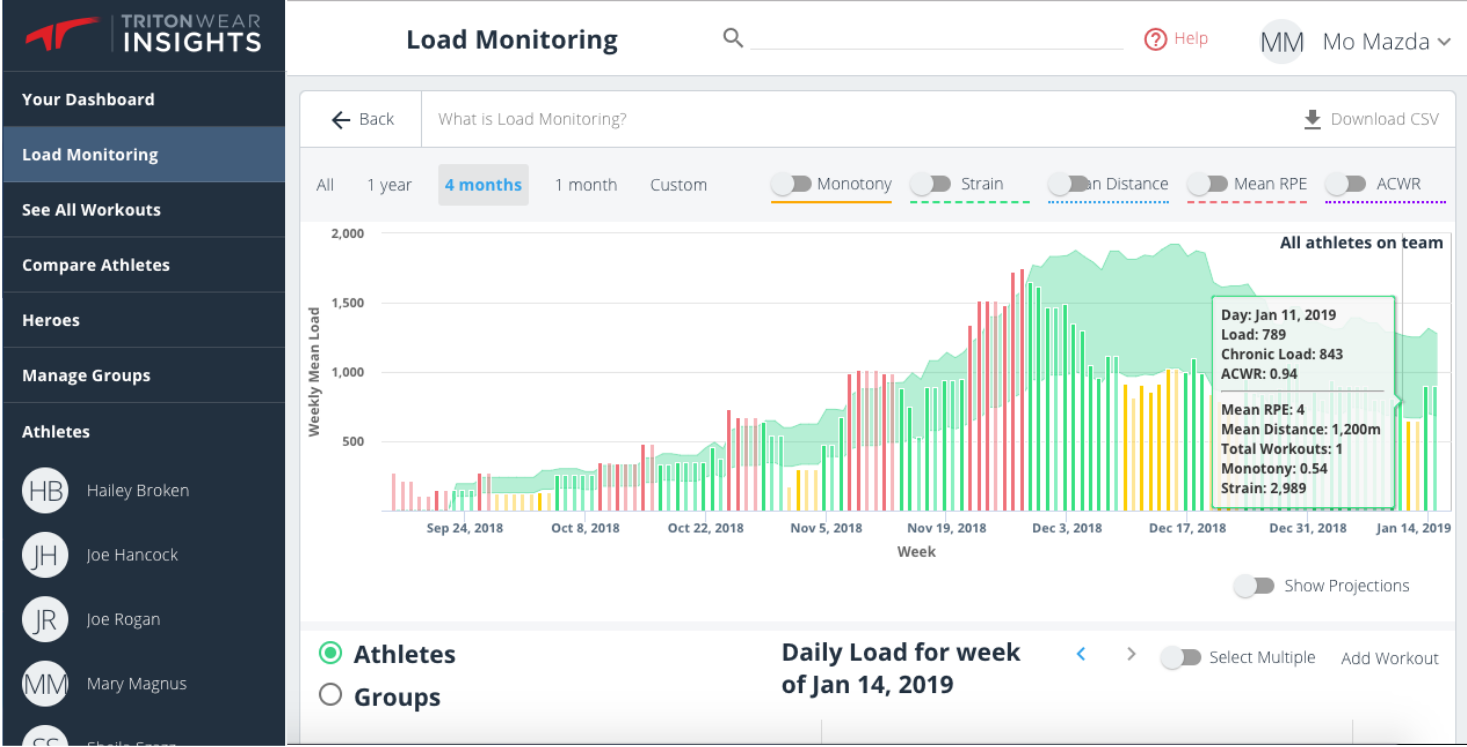Click athlete name Joe Hancock

click(x=132, y=555)
